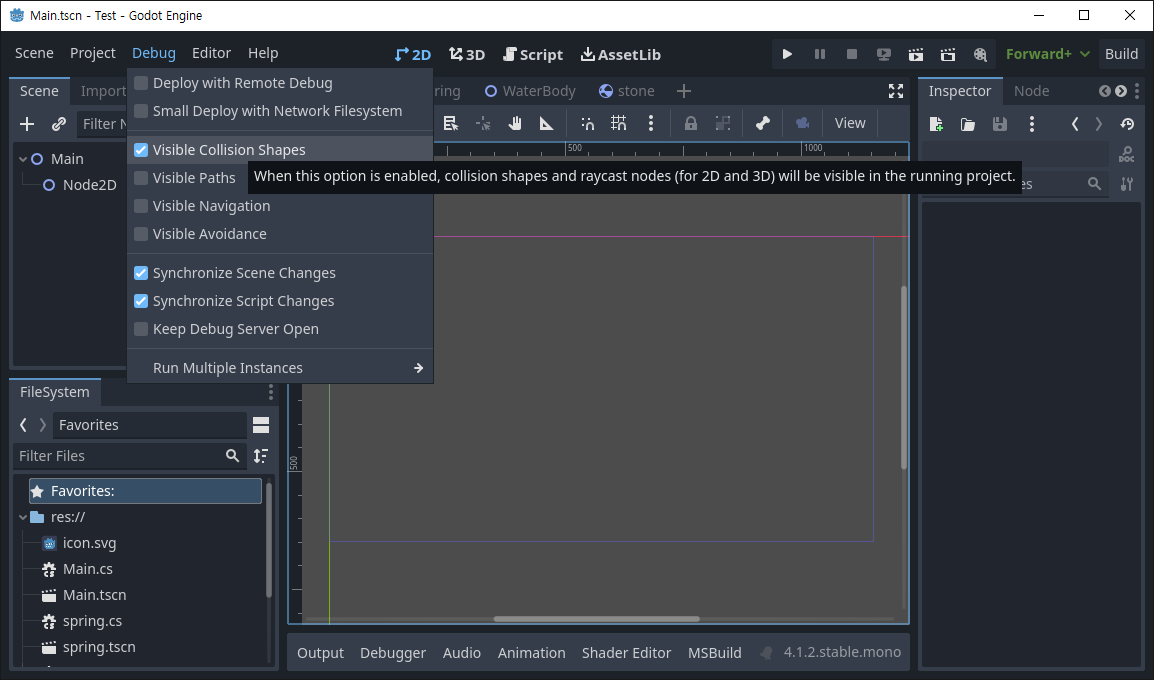Collapse the Main node tree
Screen dimensions: 1154x680
[23, 159]
